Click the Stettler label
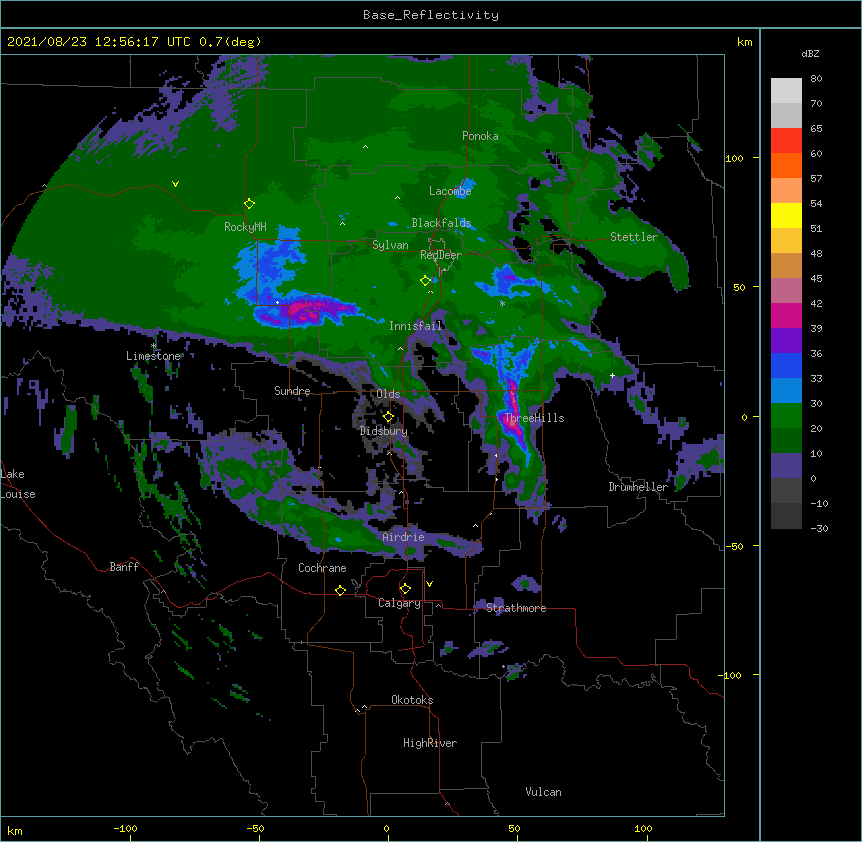 [634, 237]
